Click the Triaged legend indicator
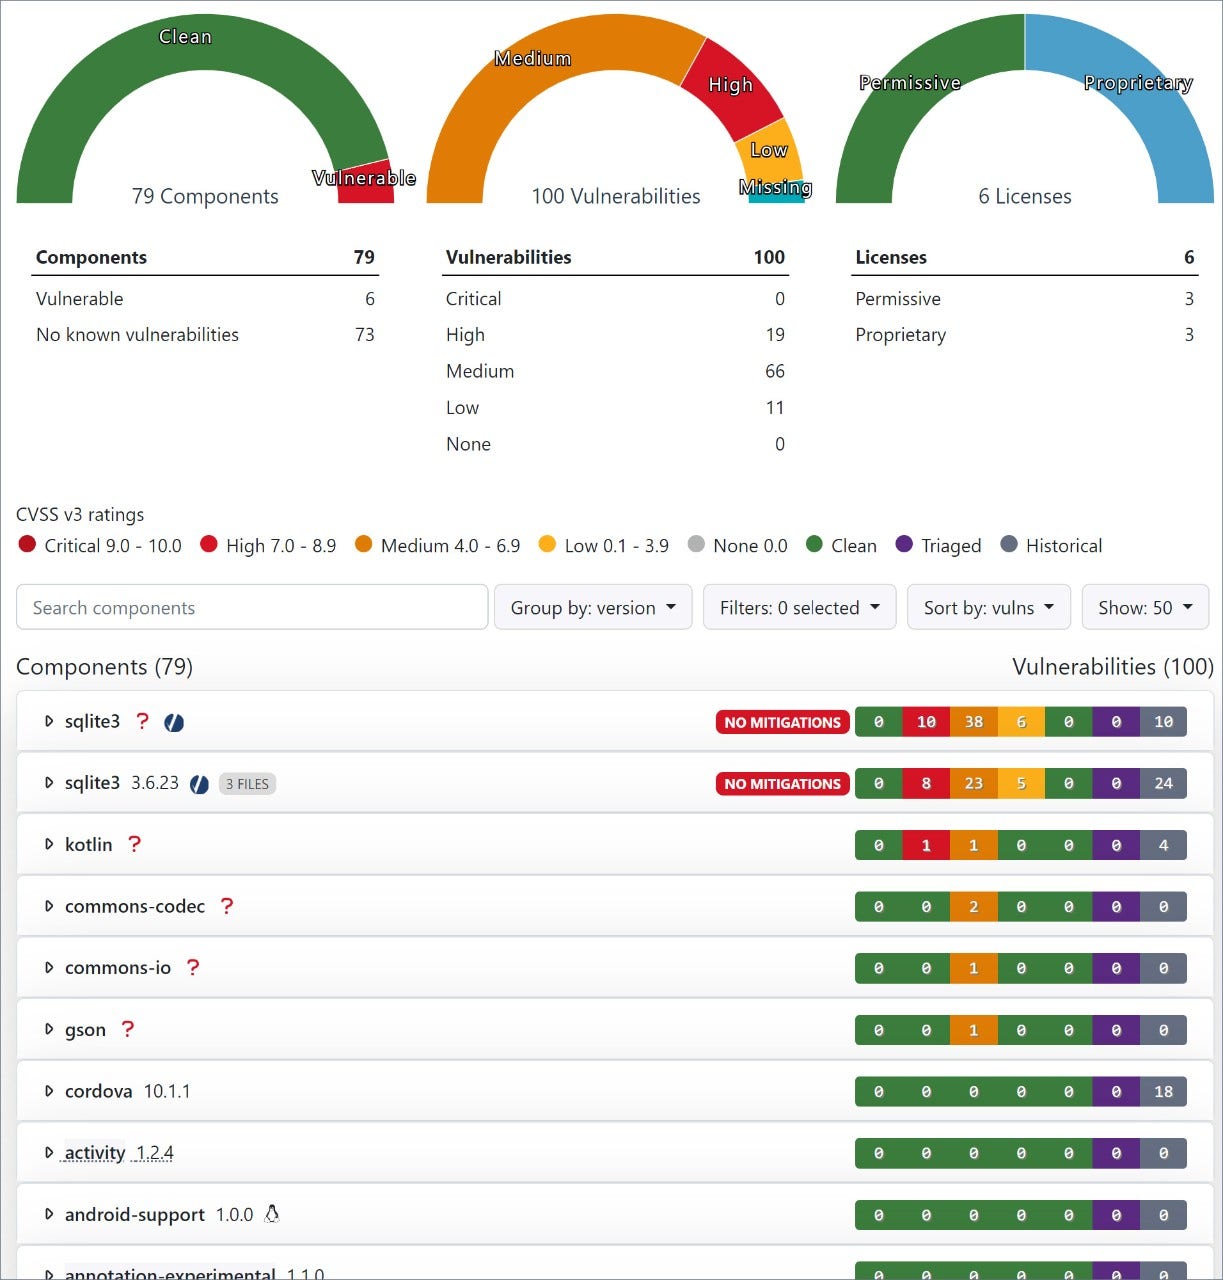Viewport: 1223px width, 1280px height. [903, 545]
